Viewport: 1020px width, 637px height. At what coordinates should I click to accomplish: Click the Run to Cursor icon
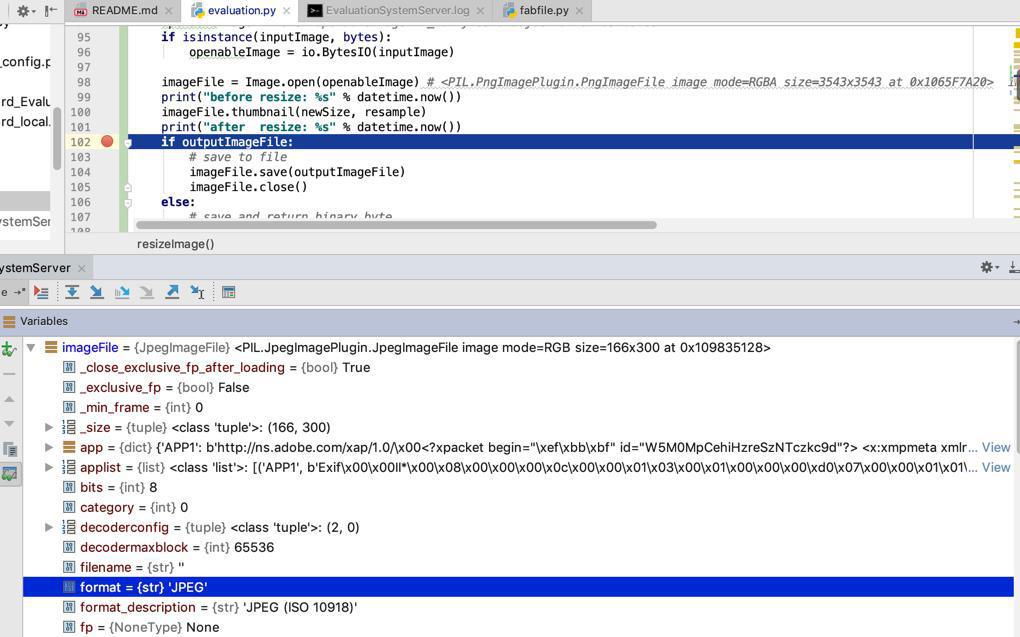pos(197,292)
